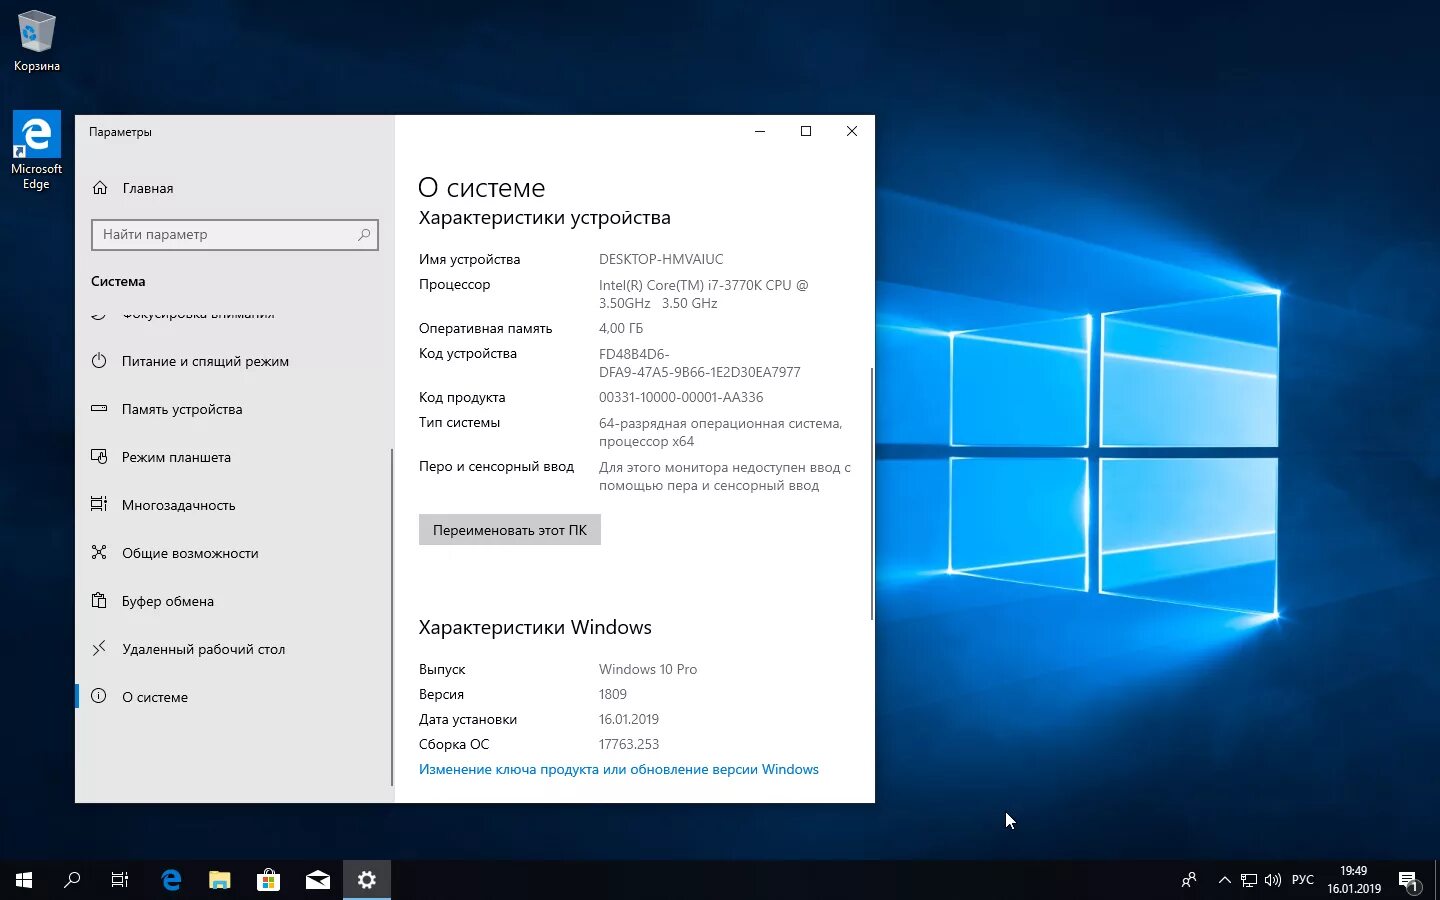Image resolution: width=1440 pixels, height=900 pixels.
Task: Open the People icon in the system tray
Action: [1189, 880]
